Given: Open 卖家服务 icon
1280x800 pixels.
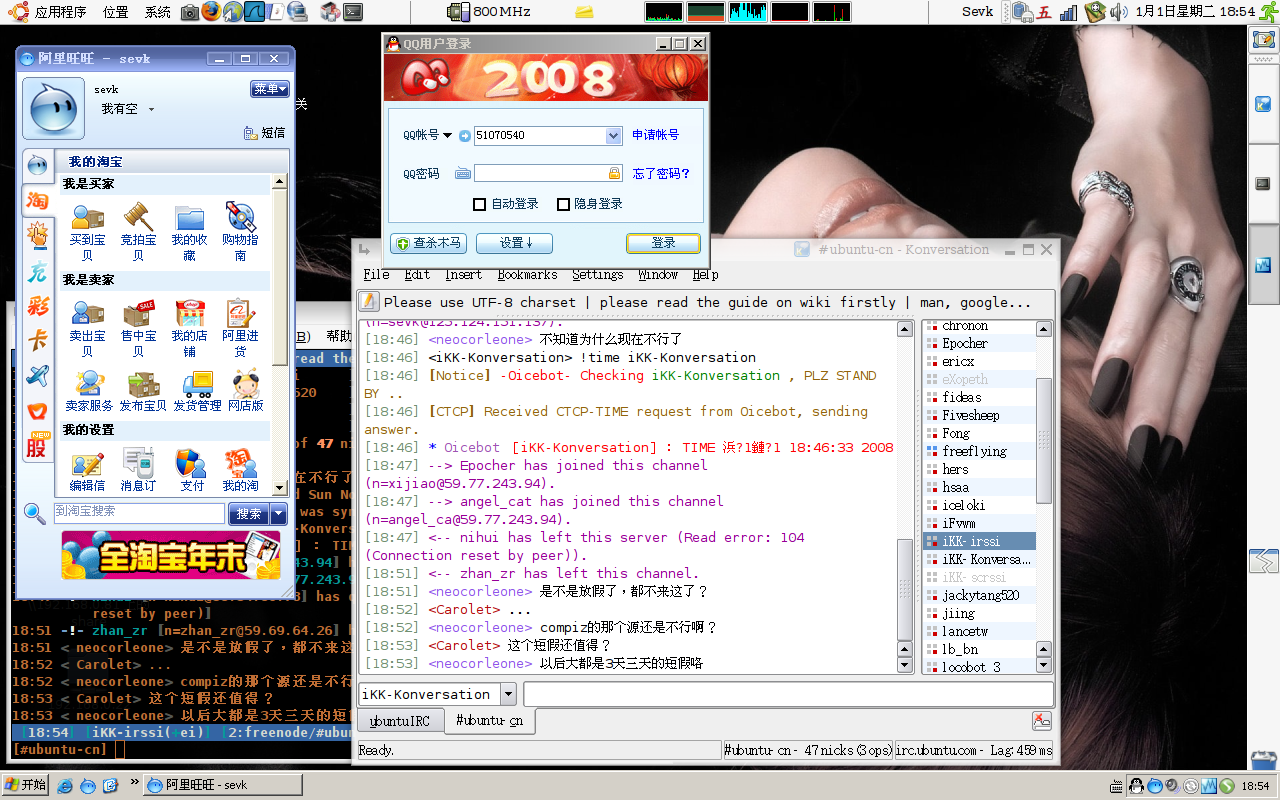Looking at the screenshot, I should (x=89, y=391).
